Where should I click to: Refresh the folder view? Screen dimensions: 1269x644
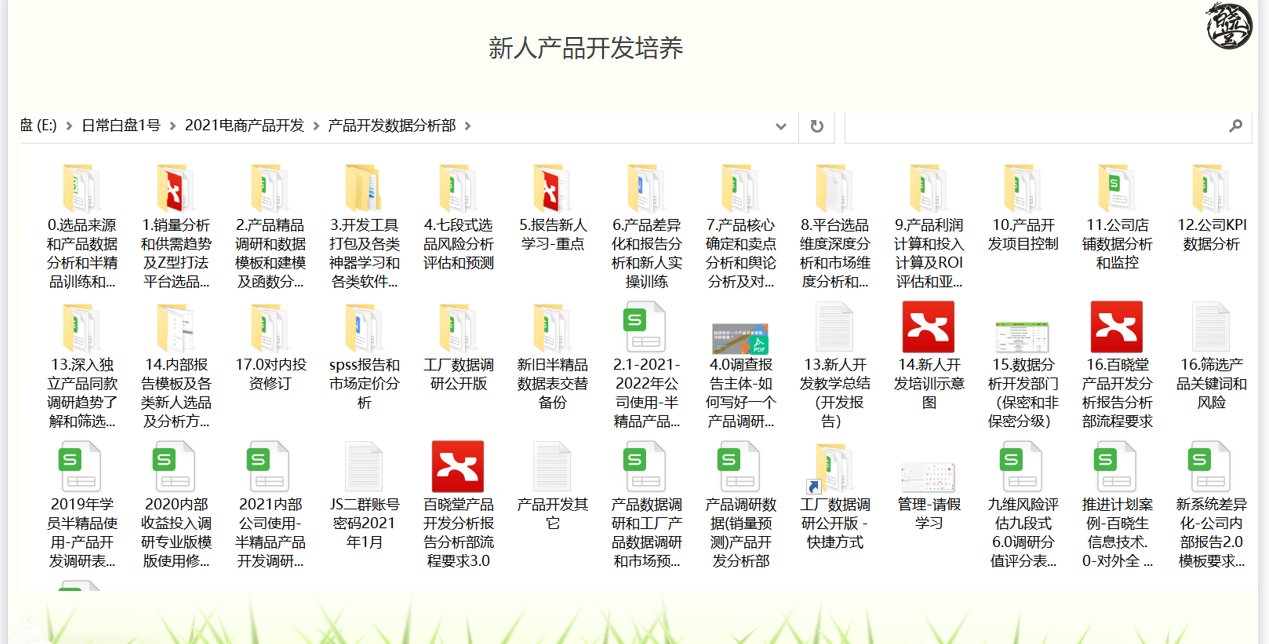point(817,126)
